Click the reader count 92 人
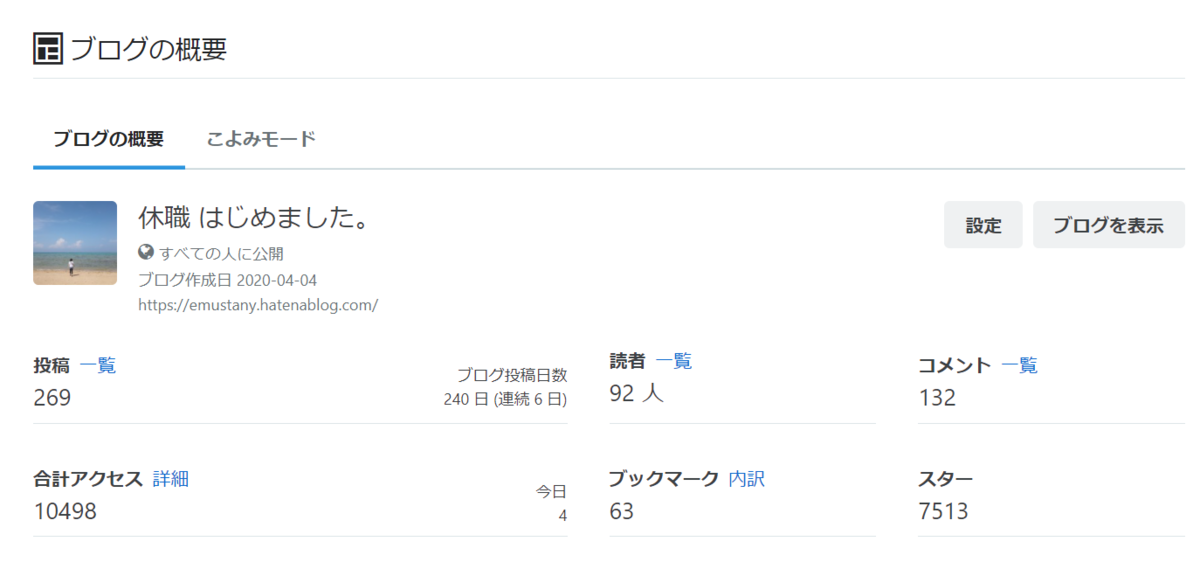Image resolution: width=1200 pixels, height=569 pixels. 636,394
